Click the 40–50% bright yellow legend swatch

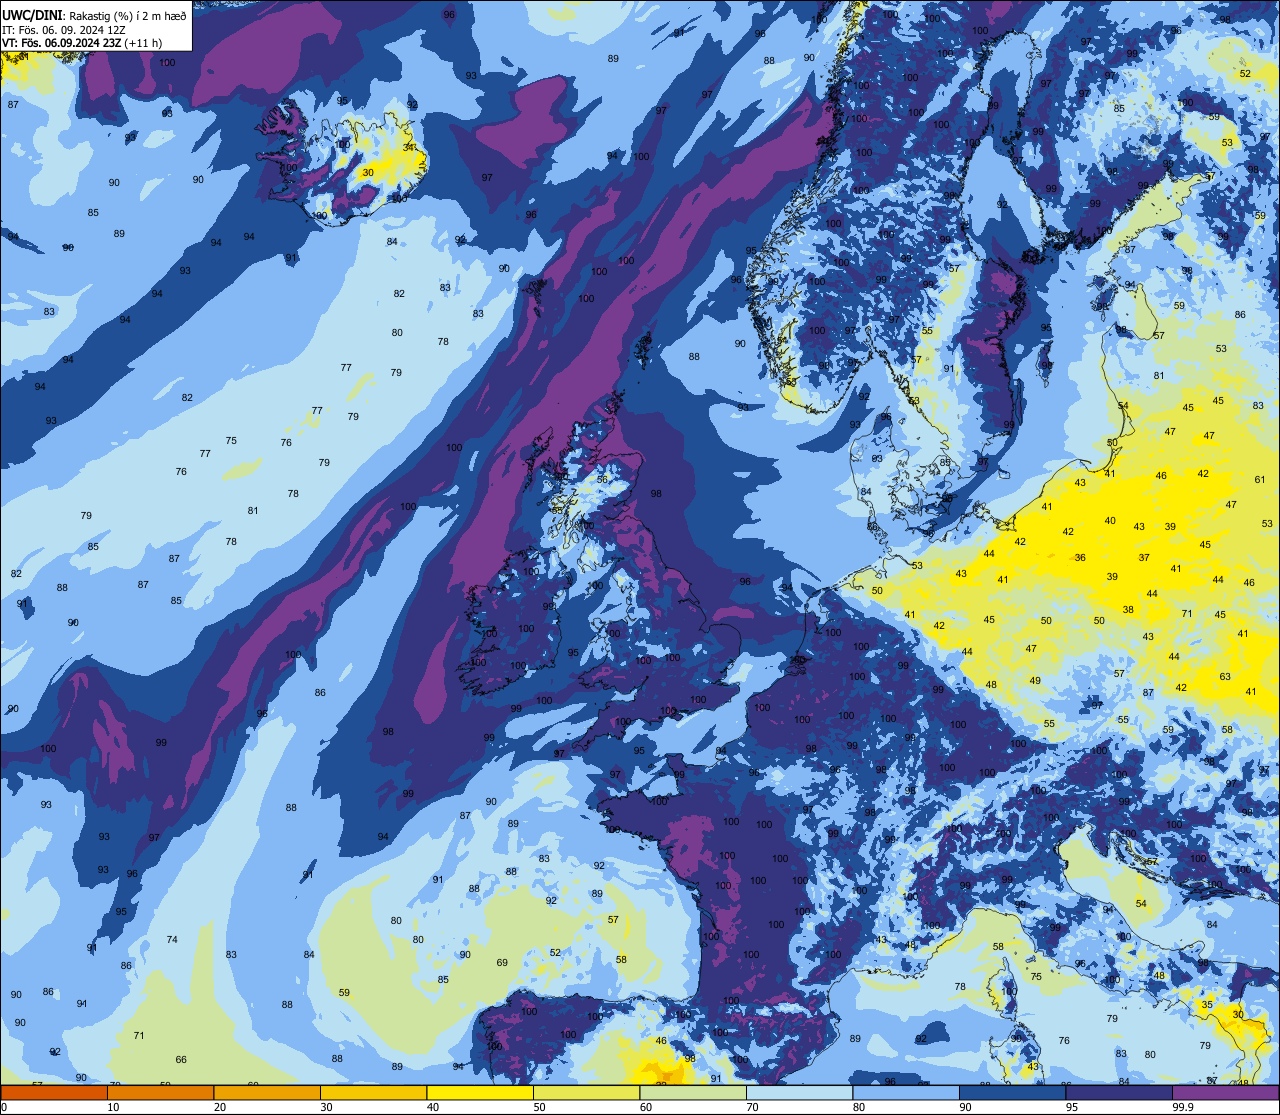click(x=480, y=1092)
